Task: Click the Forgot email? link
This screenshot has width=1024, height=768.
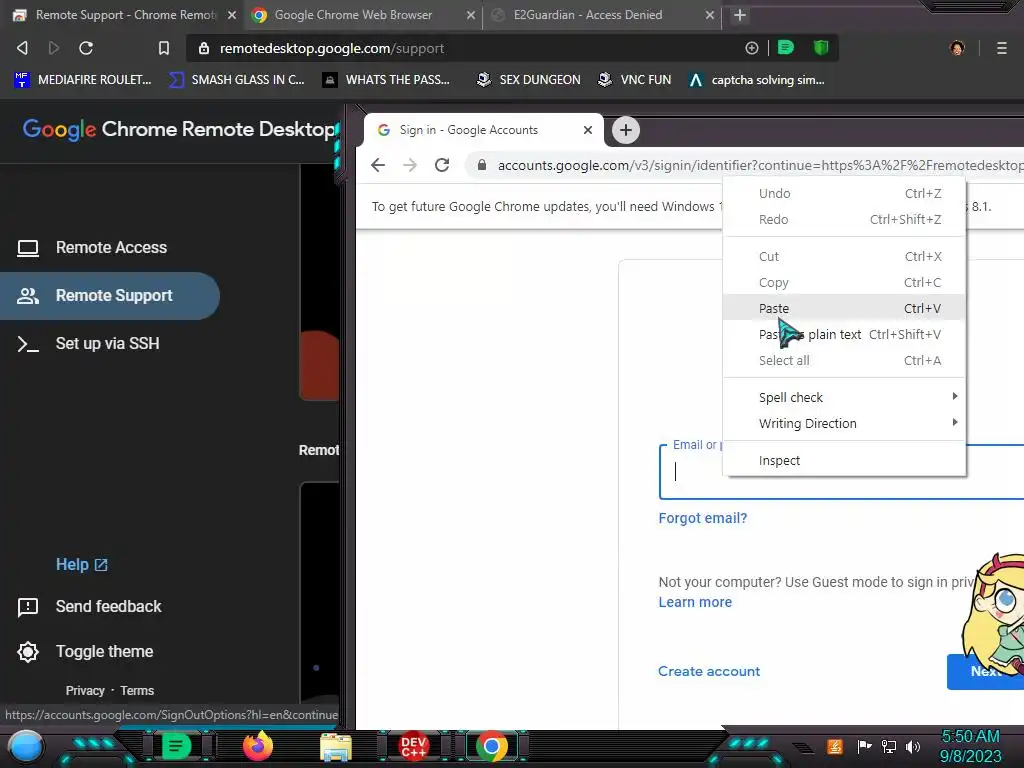Action: [703, 518]
